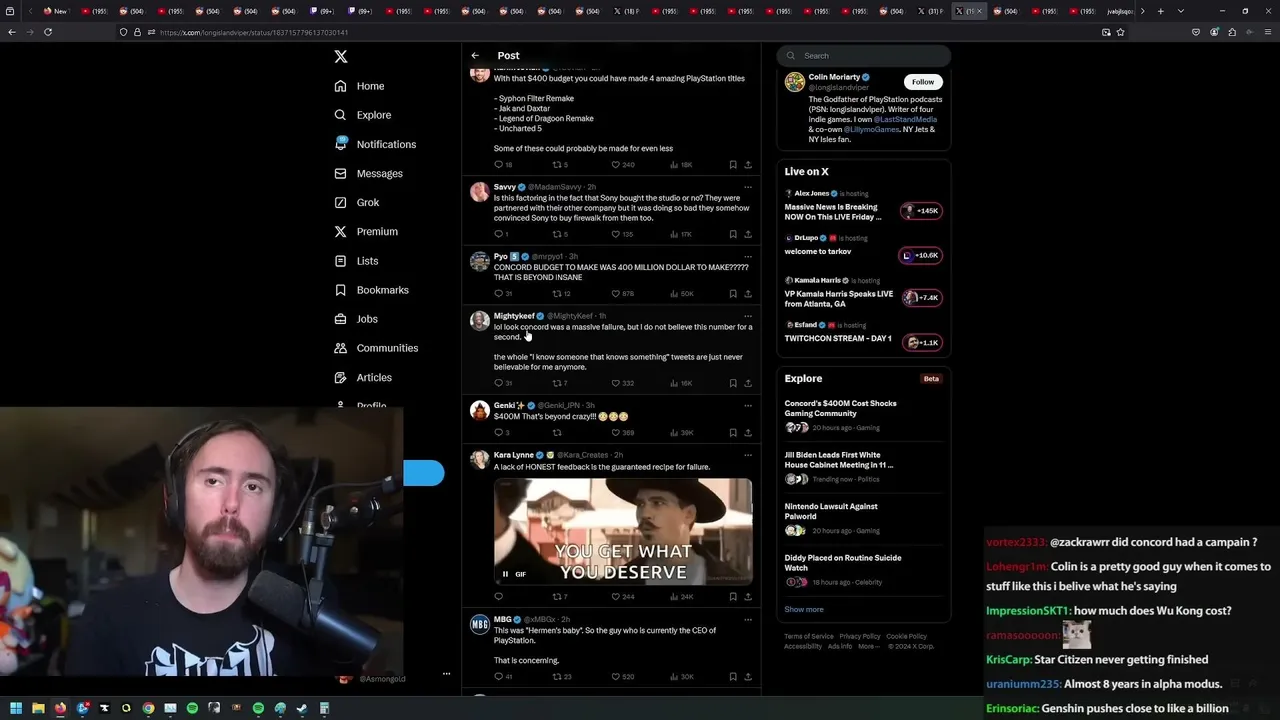Reply to Genki's $400M tweet

tap(499, 433)
